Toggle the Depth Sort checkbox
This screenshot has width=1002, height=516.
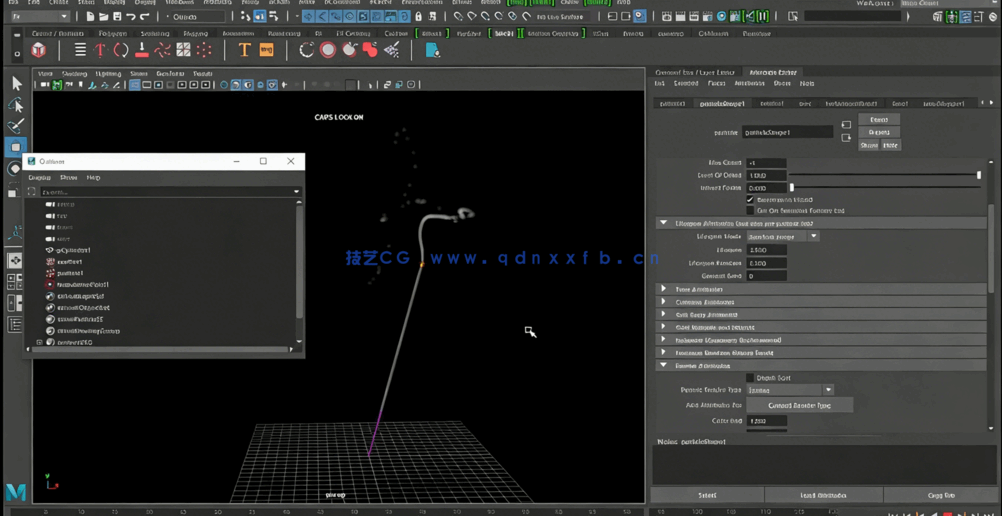[750, 378]
